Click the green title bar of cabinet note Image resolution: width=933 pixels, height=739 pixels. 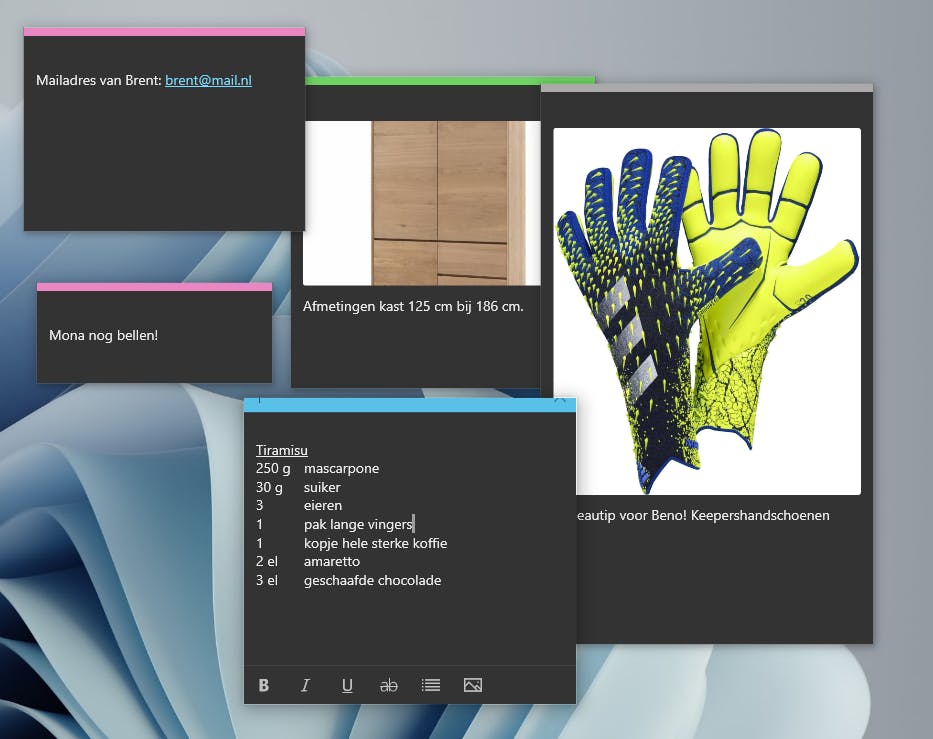coord(449,81)
